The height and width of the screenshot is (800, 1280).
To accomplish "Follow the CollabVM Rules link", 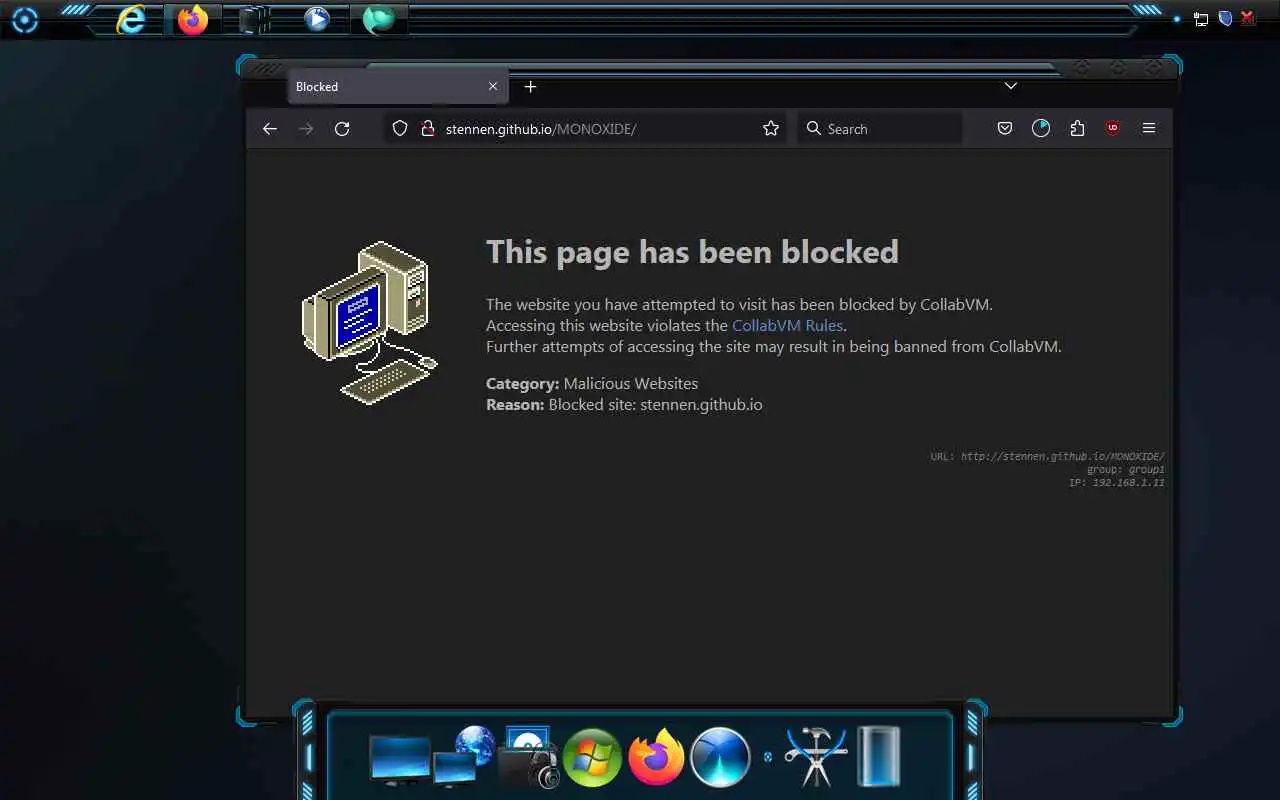I will tap(788, 326).
